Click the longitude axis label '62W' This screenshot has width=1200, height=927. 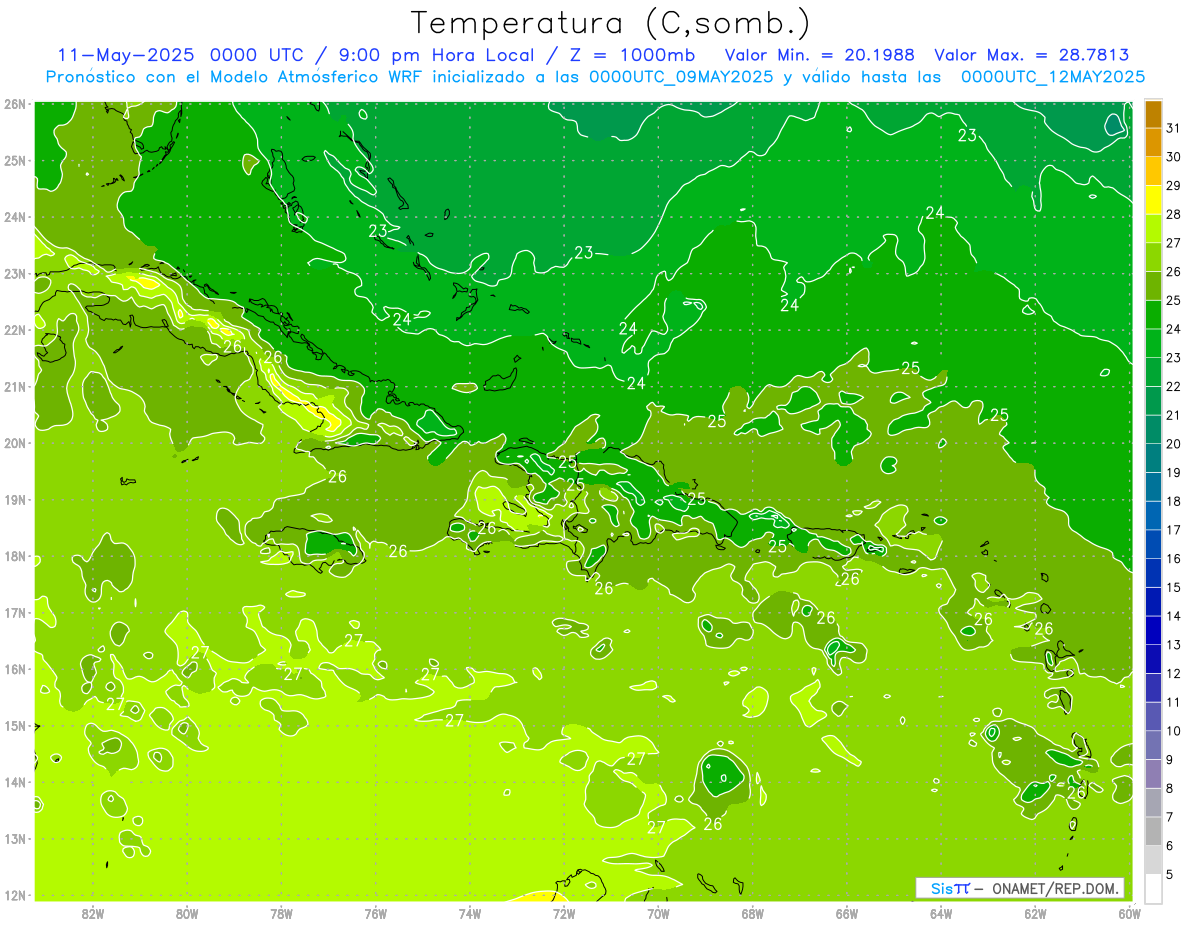click(1035, 913)
